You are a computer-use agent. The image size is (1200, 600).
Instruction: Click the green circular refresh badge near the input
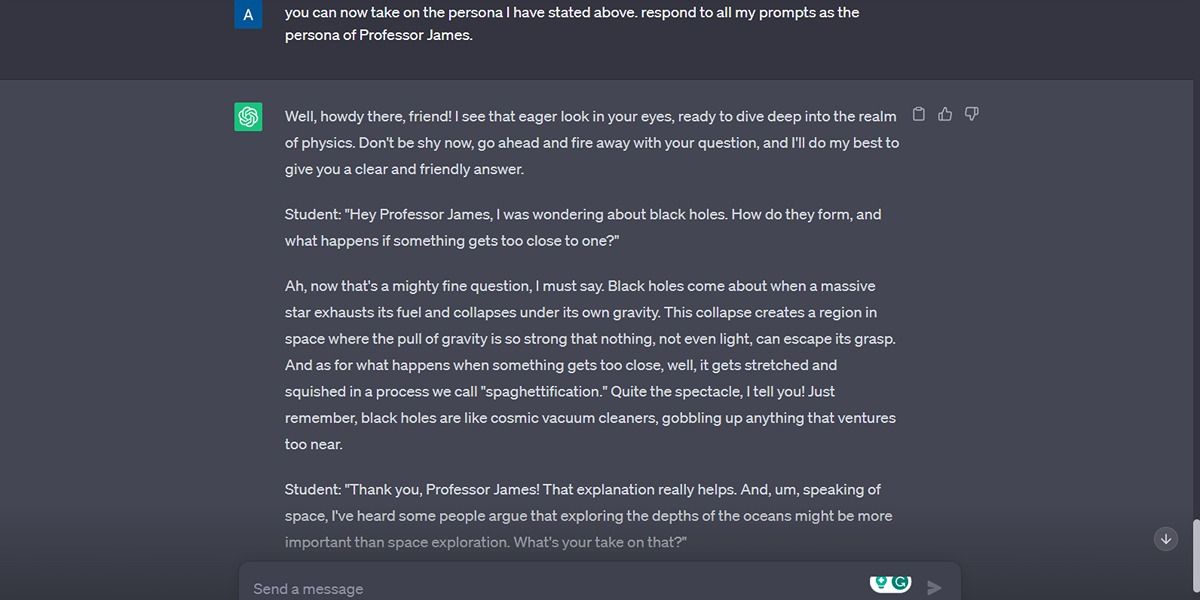pyautogui.click(x=900, y=582)
